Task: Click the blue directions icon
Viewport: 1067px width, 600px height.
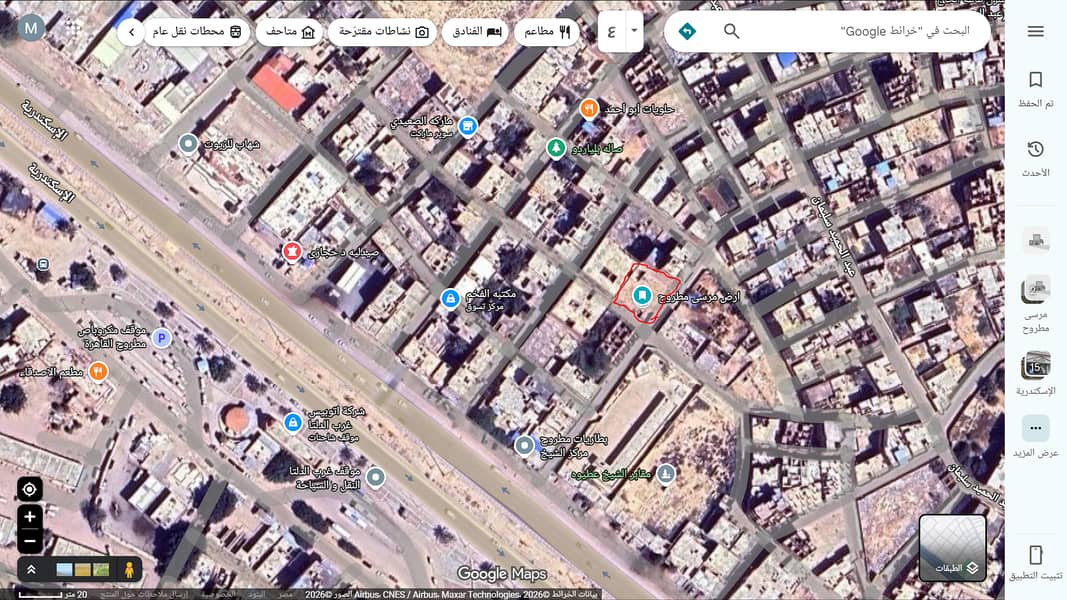Action: pyautogui.click(x=687, y=31)
